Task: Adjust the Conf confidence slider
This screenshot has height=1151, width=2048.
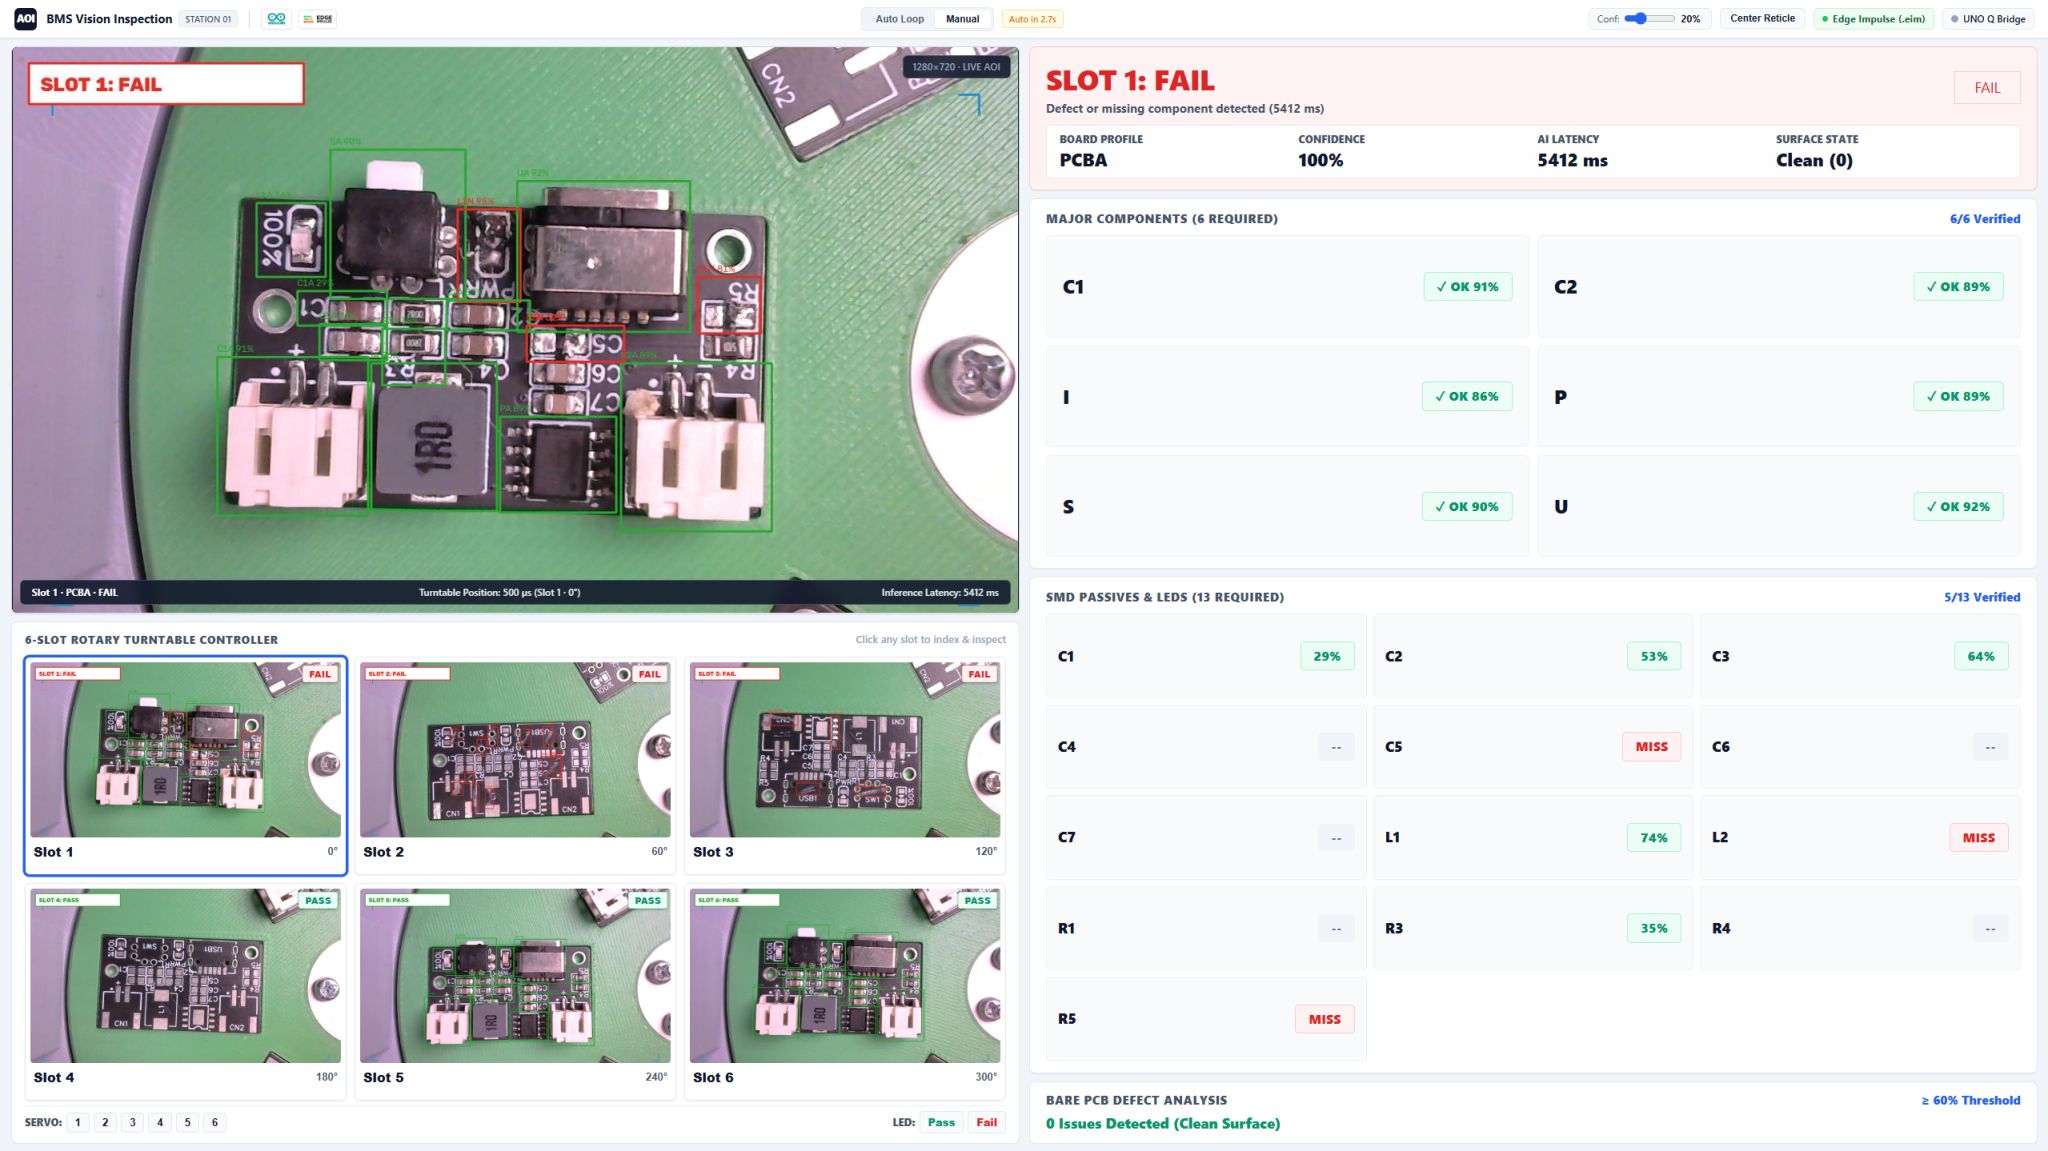Action: 1649,19
